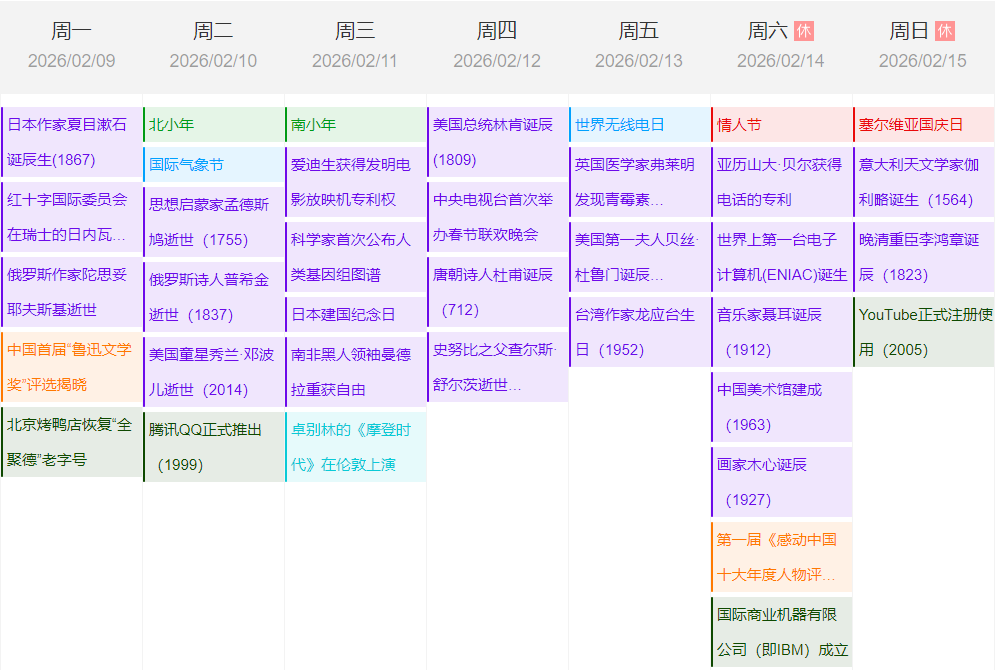This screenshot has height=670, width=996.
Task: Open the 情人节 event on Saturday
Action: click(781, 125)
